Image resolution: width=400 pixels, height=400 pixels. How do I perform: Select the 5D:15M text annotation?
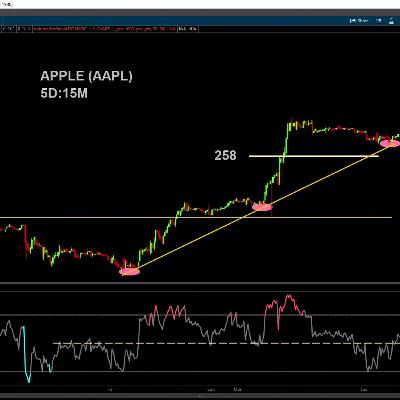click(x=64, y=93)
